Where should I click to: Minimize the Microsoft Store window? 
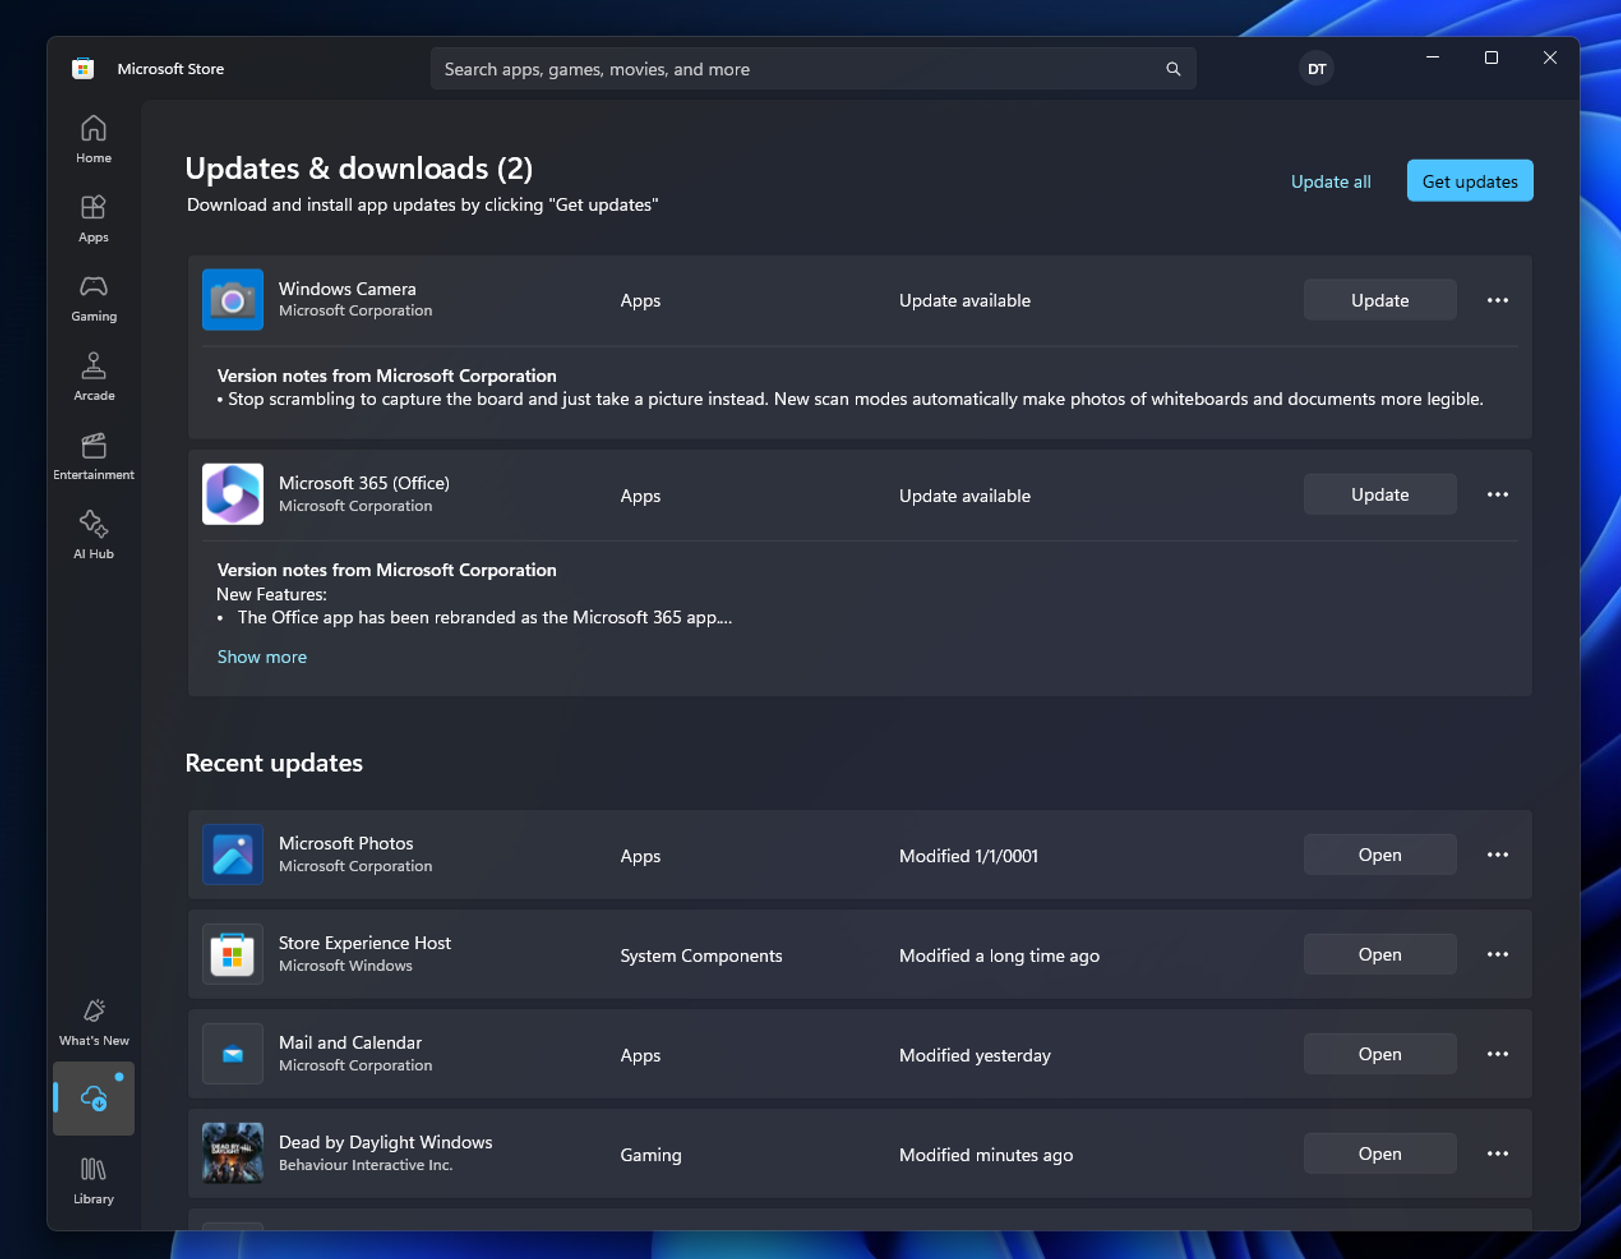[1432, 58]
